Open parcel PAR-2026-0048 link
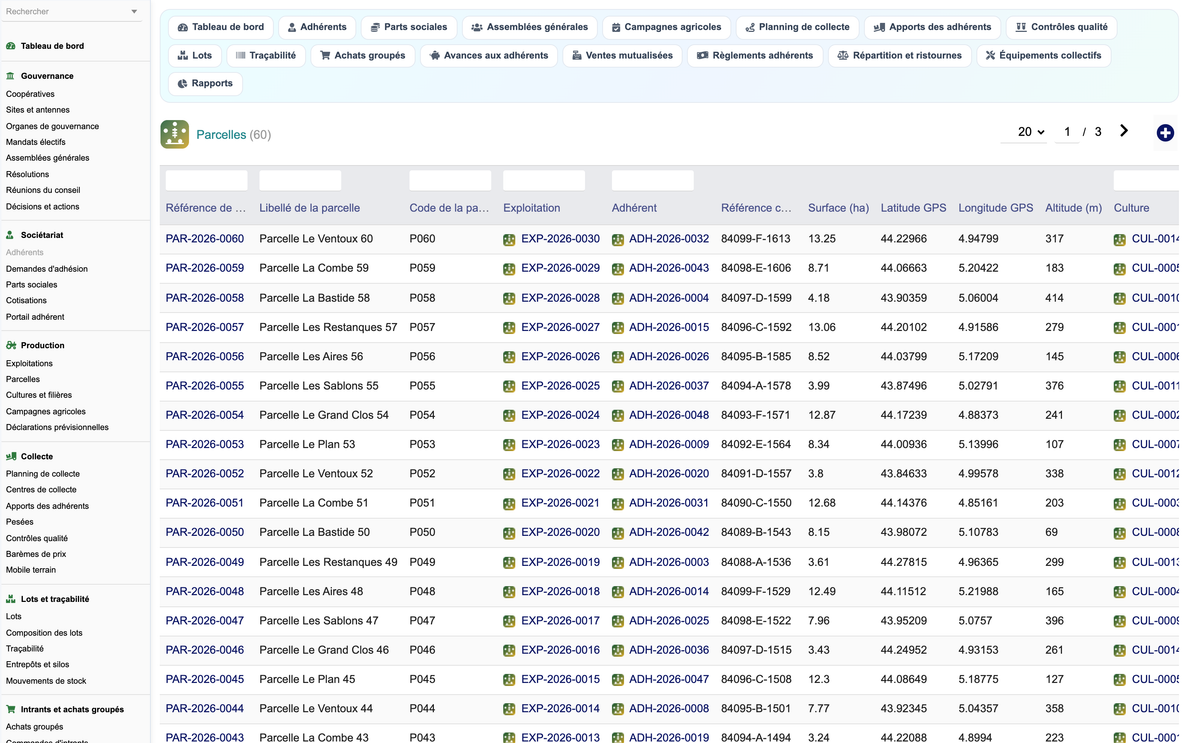The height and width of the screenshot is (743, 1200). click(x=205, y=591)
